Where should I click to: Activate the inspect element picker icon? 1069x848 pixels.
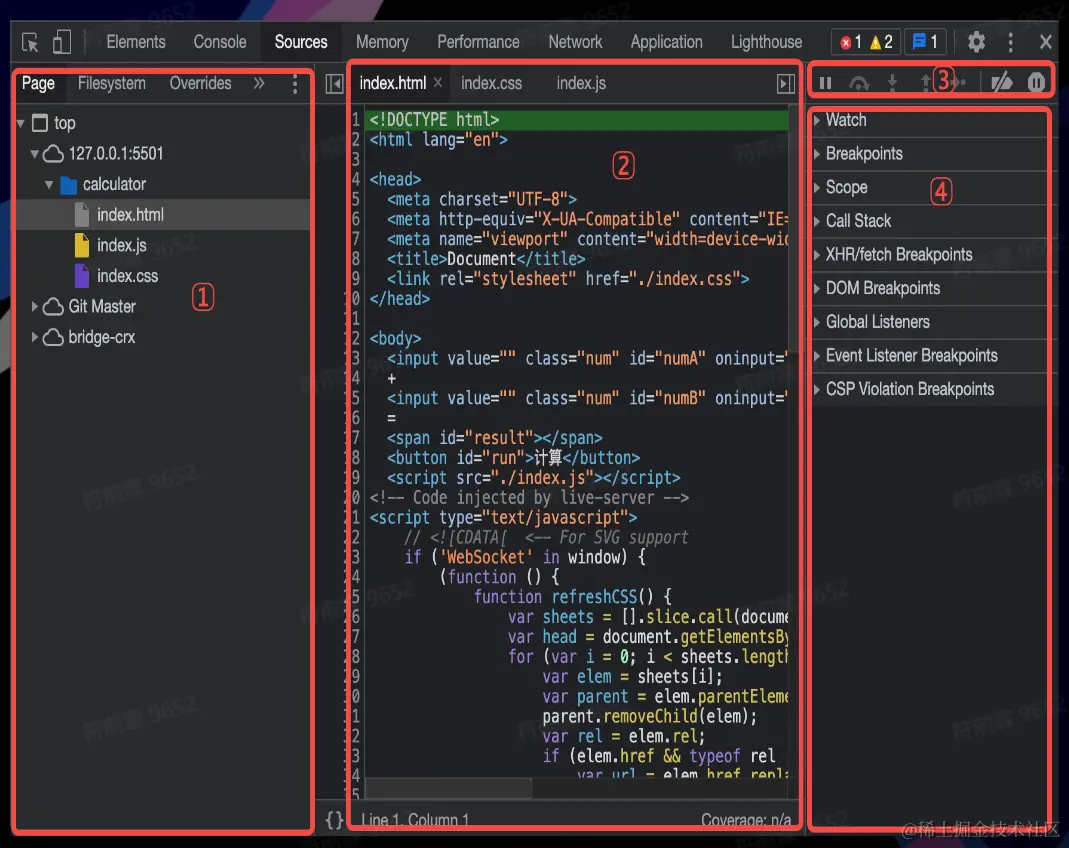[30, 42]
